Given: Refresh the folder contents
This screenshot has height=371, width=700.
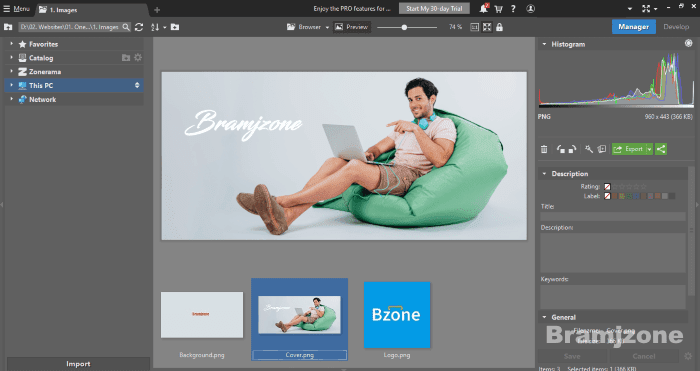Looking at the screenshot, I should [139, 27].
